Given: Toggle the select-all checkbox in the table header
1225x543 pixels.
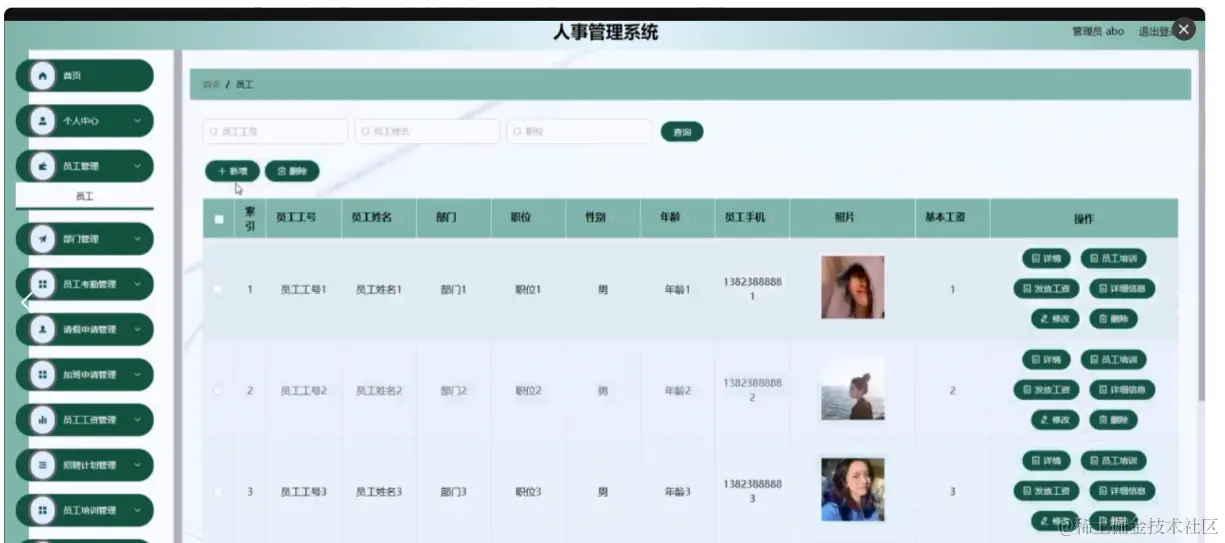Looking at the screenshot, I should pyautogui.click(x=219, y=219).
